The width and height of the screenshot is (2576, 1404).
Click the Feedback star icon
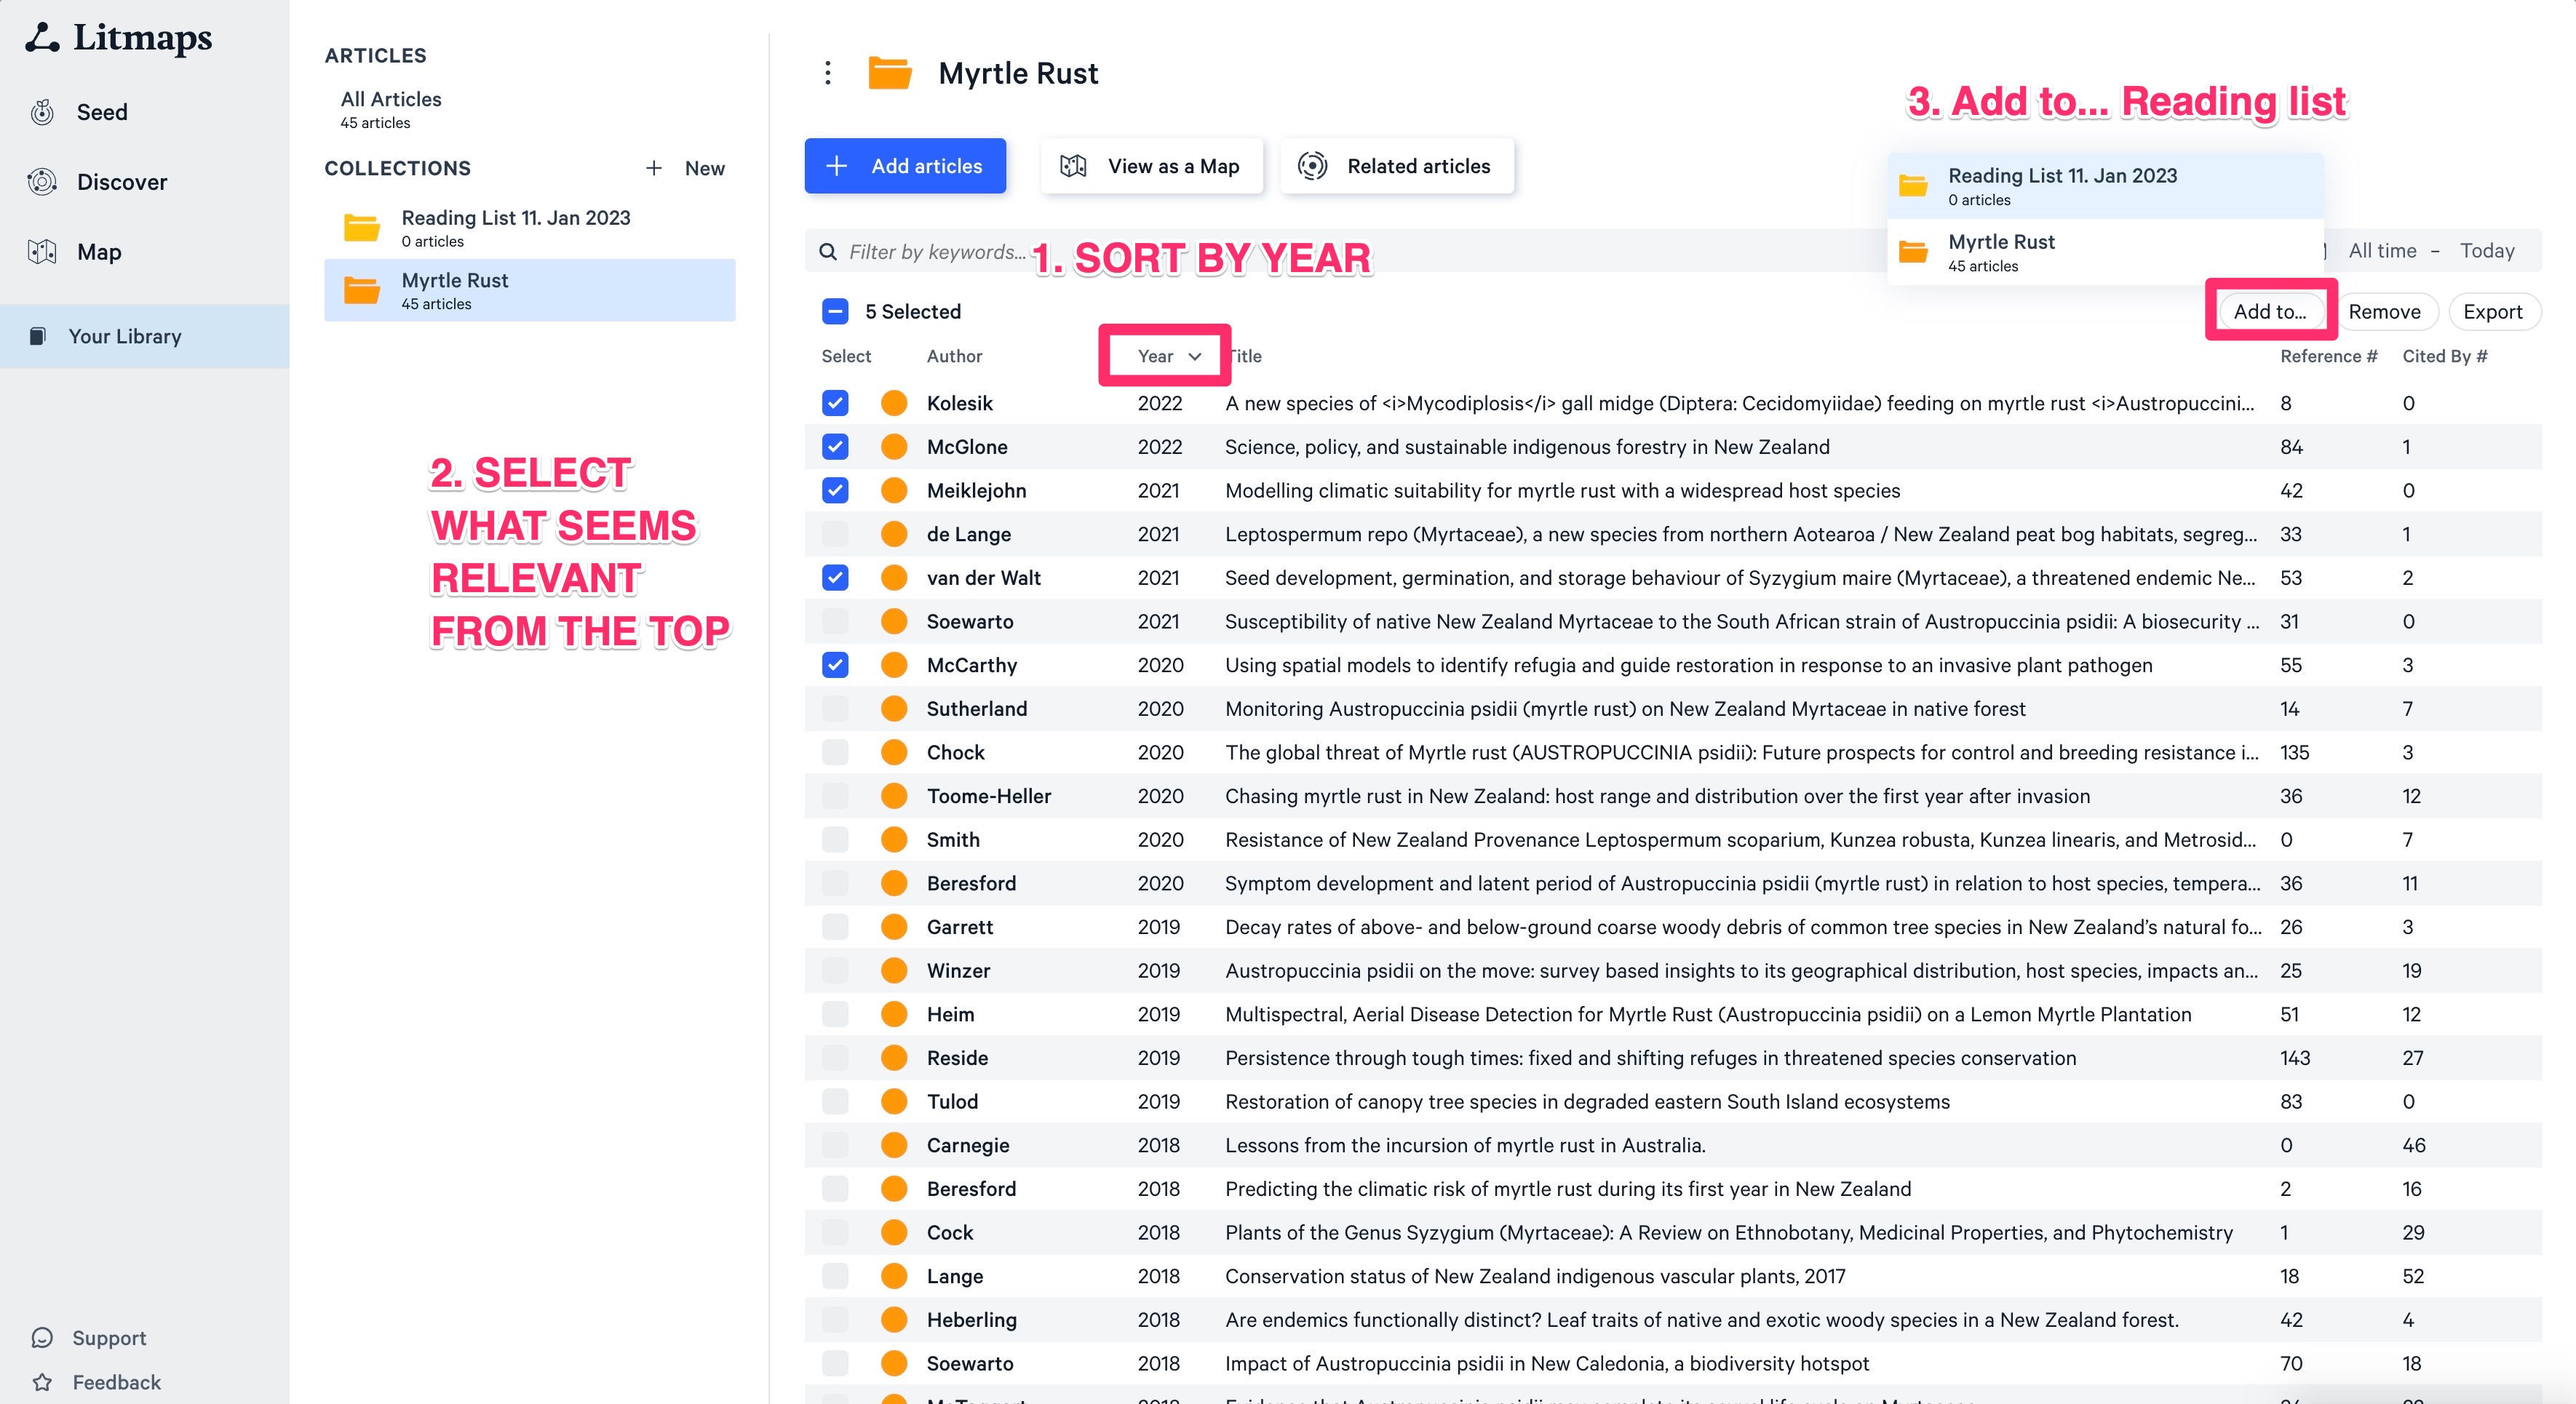[x=42, y=1382]
